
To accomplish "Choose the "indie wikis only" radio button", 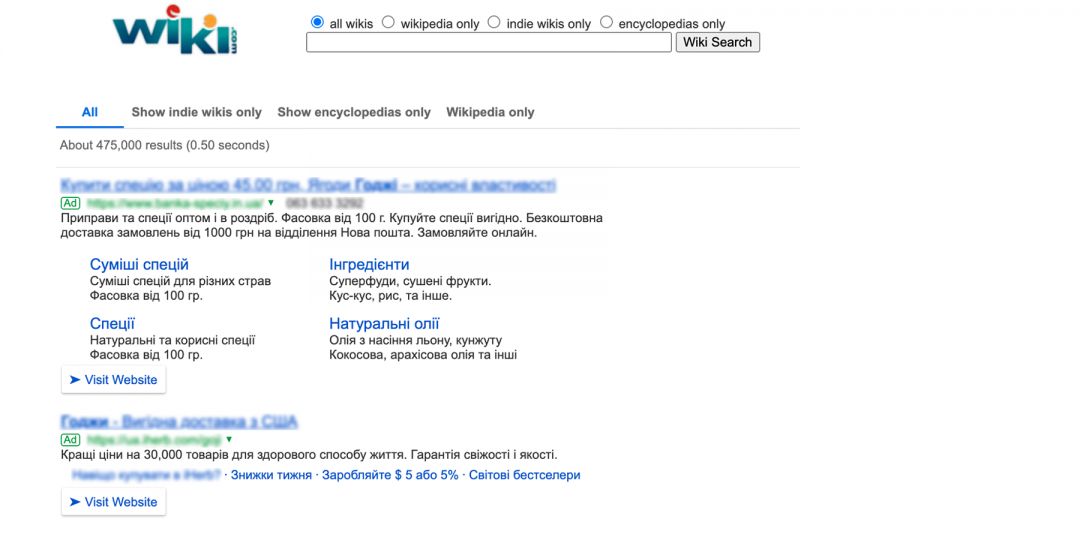I will [x=494, y=22].
